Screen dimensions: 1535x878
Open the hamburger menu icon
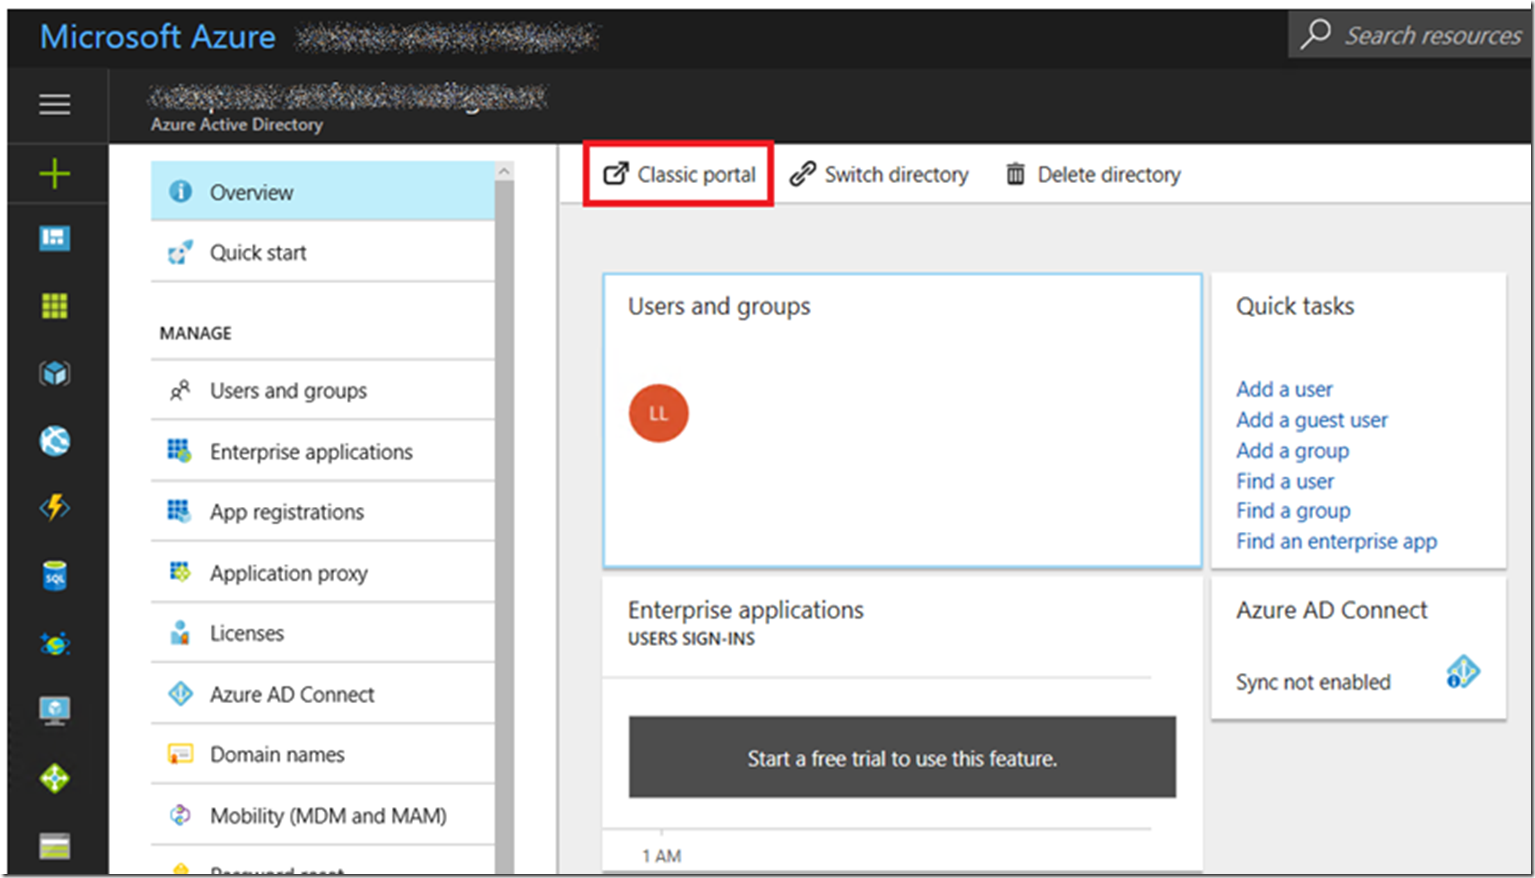pyautogui.click(x=54, y=104)
